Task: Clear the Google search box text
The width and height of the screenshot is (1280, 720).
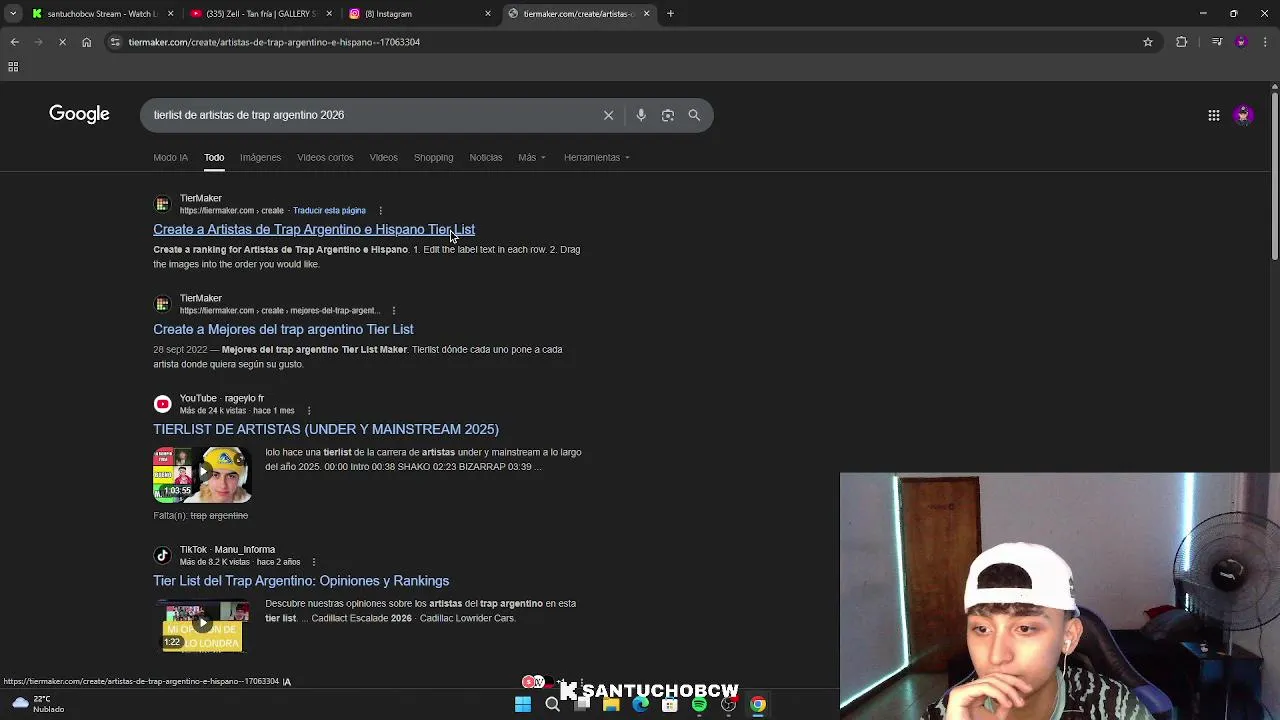Action: pyautogui.click(x=608, y=115)
